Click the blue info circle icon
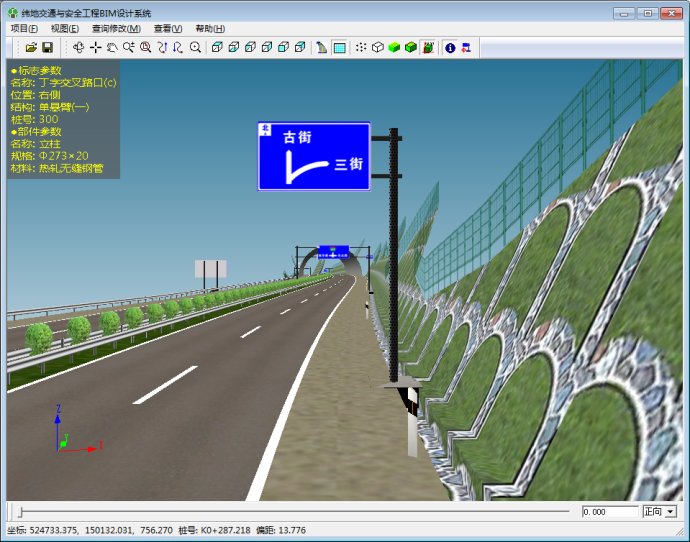 450,47
